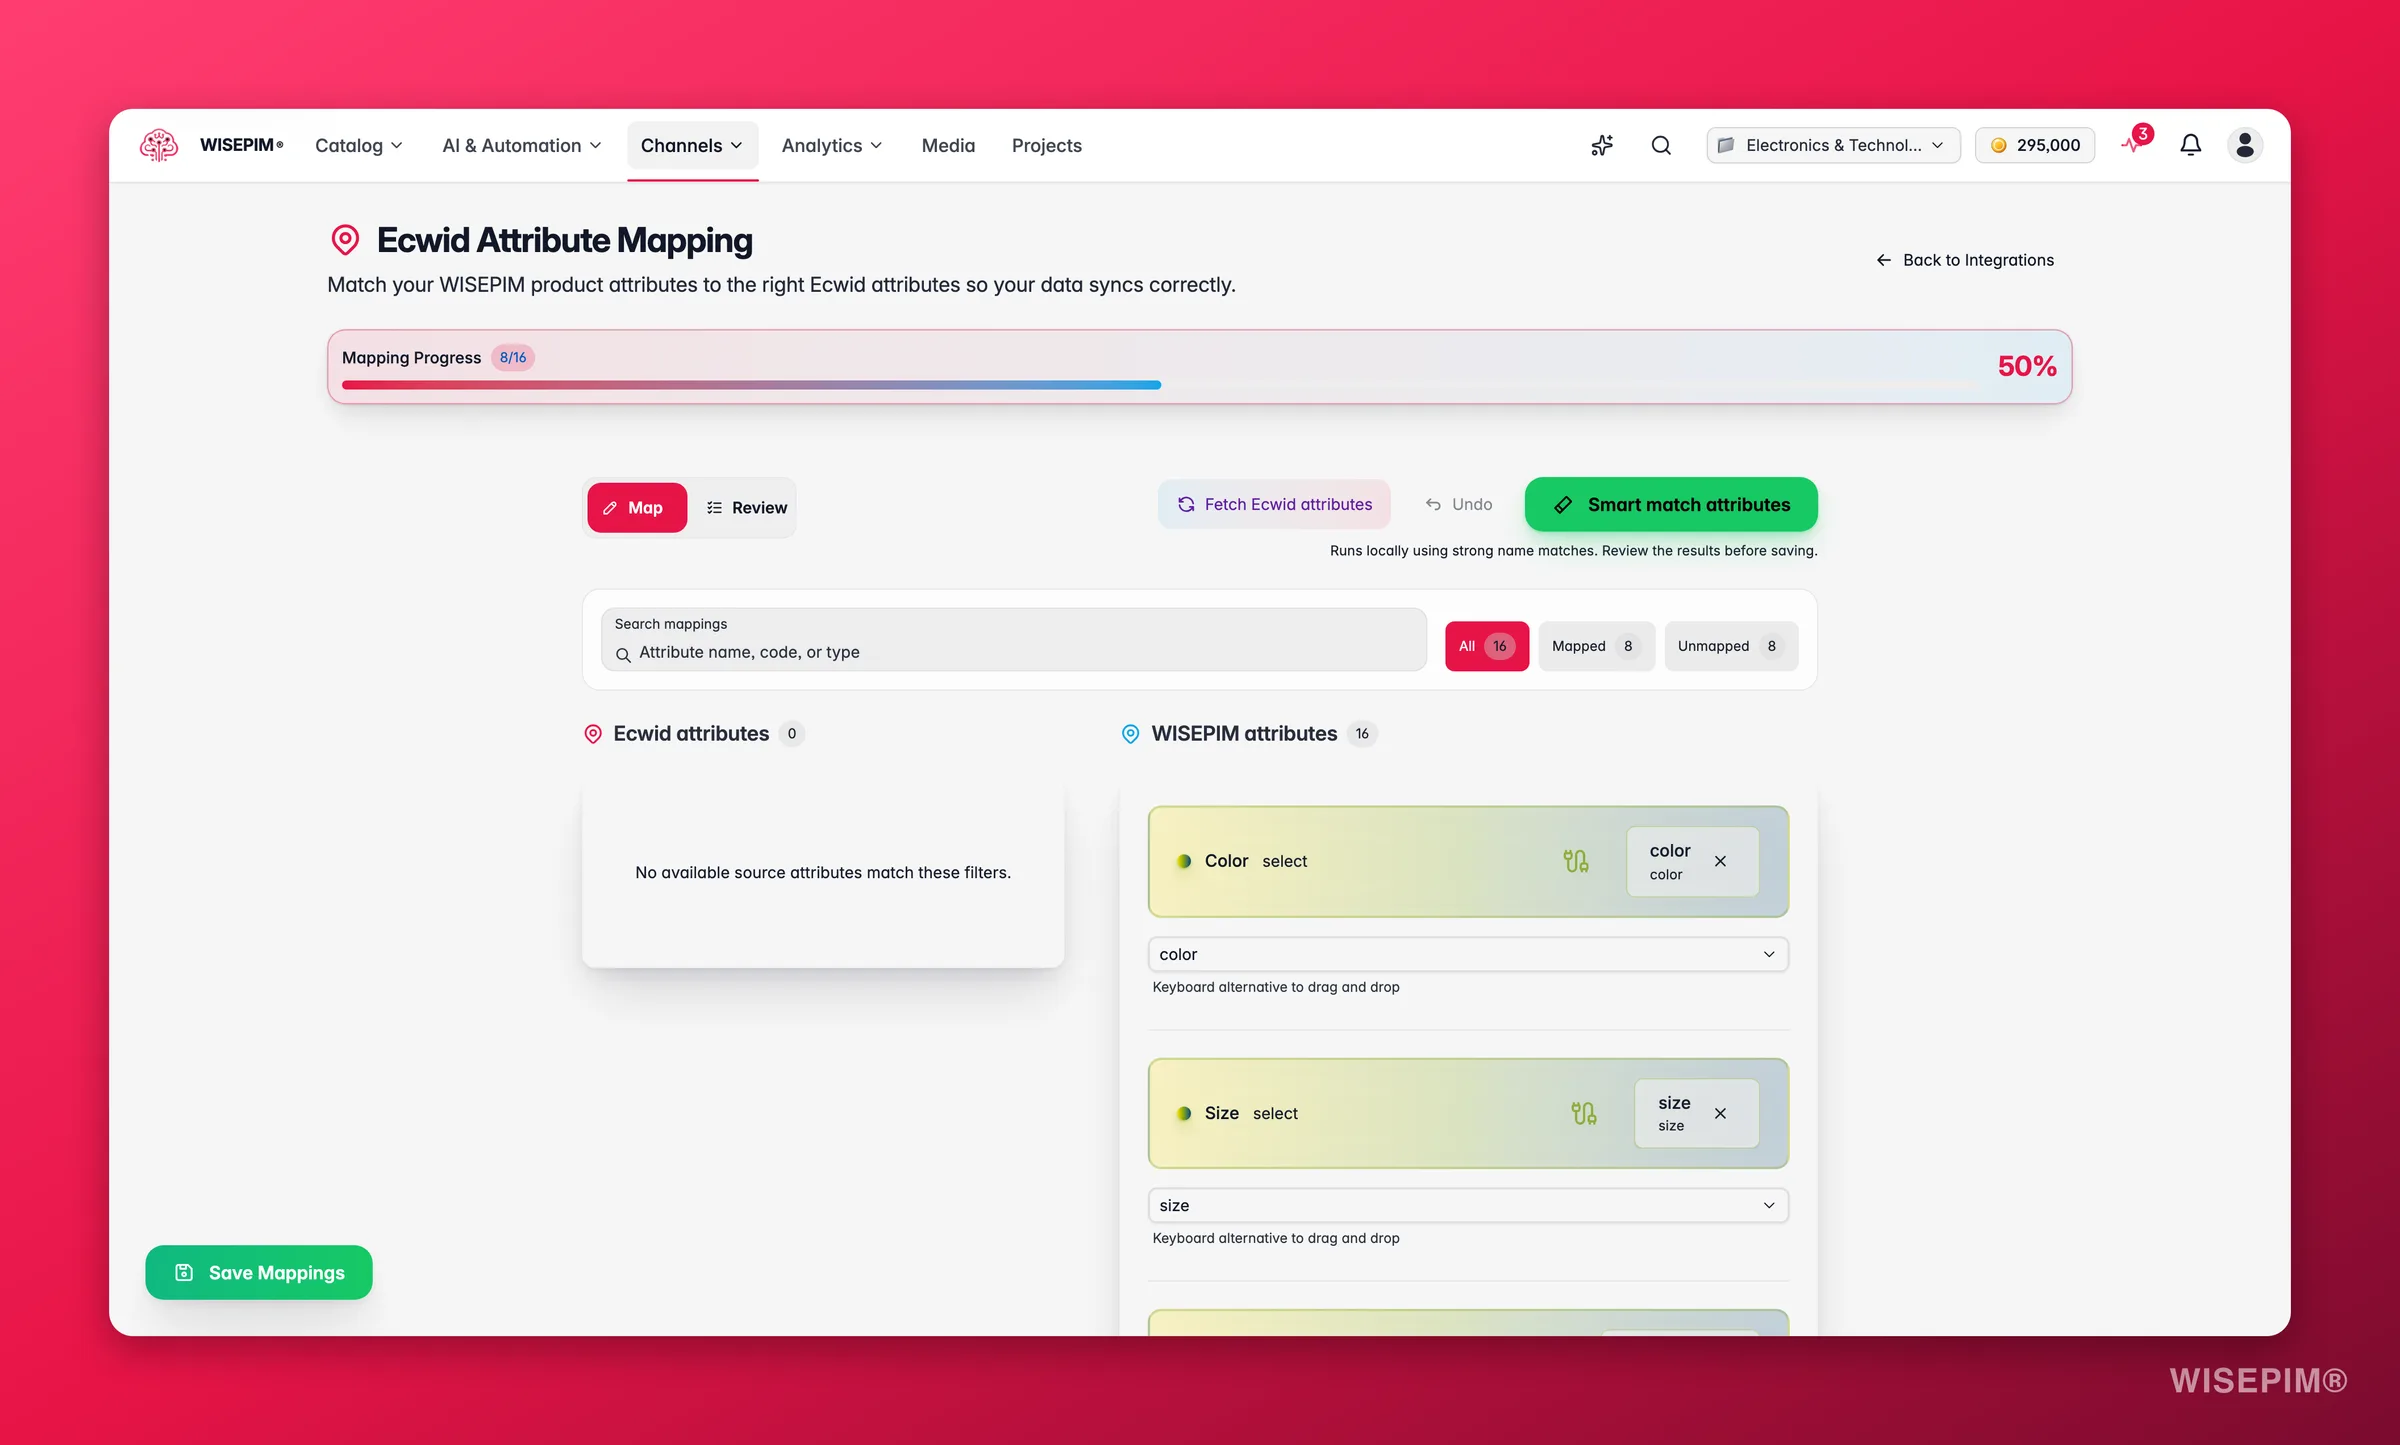Switch to Map mode
The image size is (2400, 1445).
pos(636,507)
